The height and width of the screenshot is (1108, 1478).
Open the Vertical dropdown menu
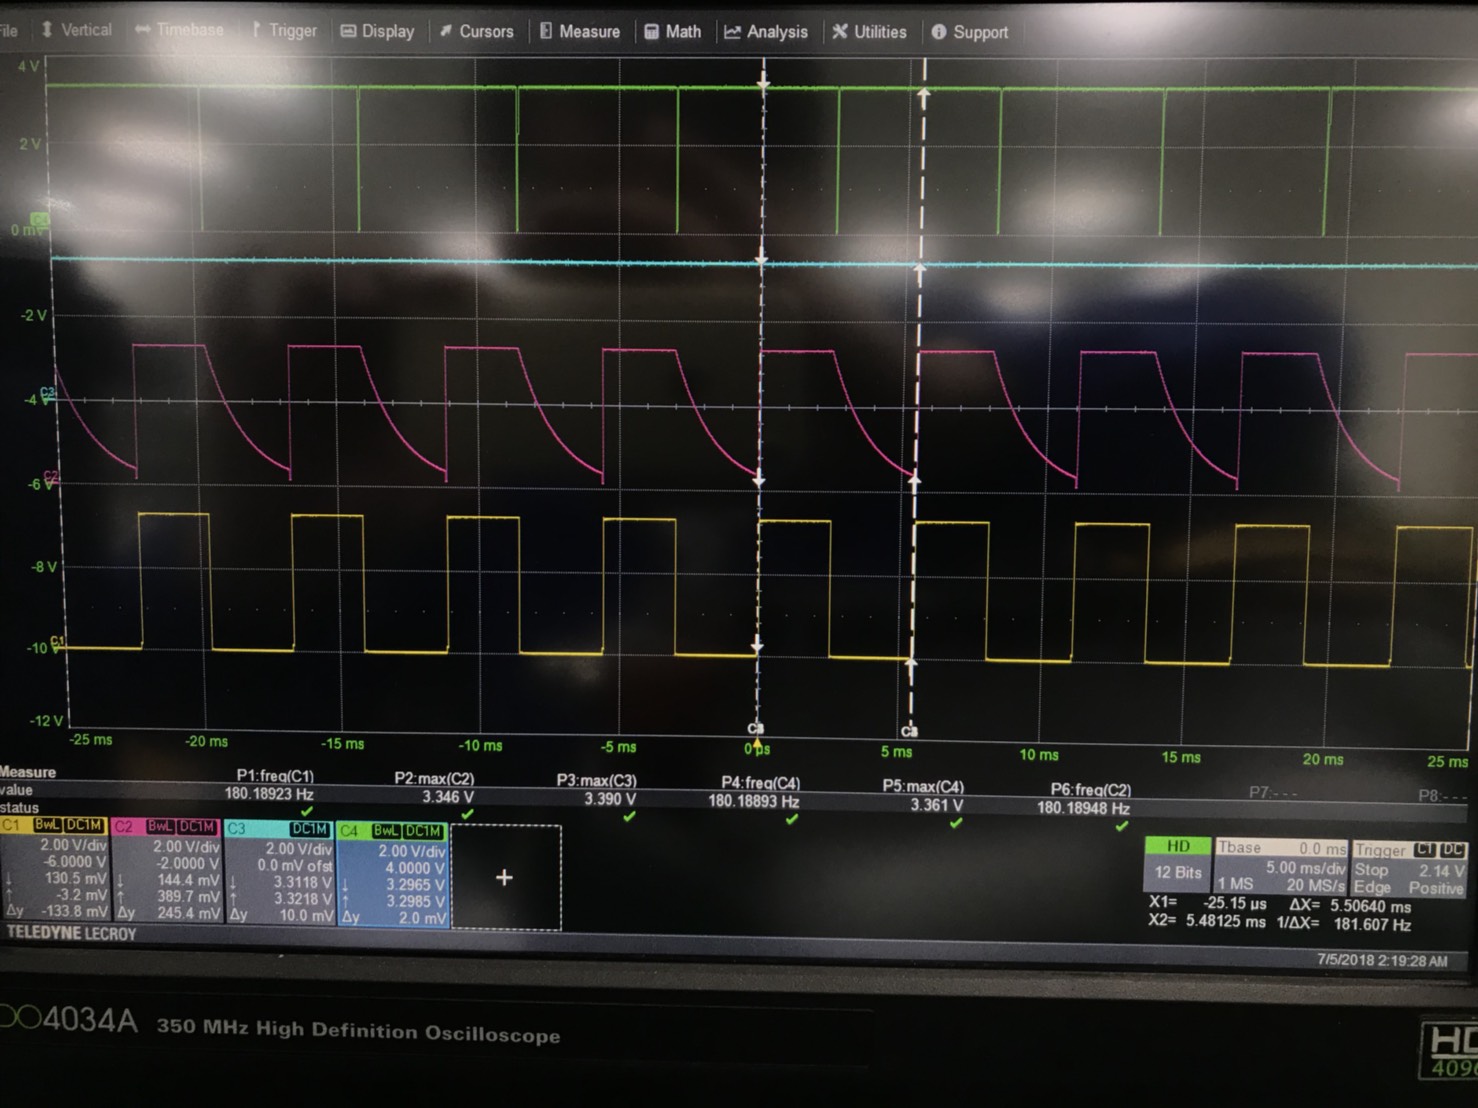coord(76,30)
